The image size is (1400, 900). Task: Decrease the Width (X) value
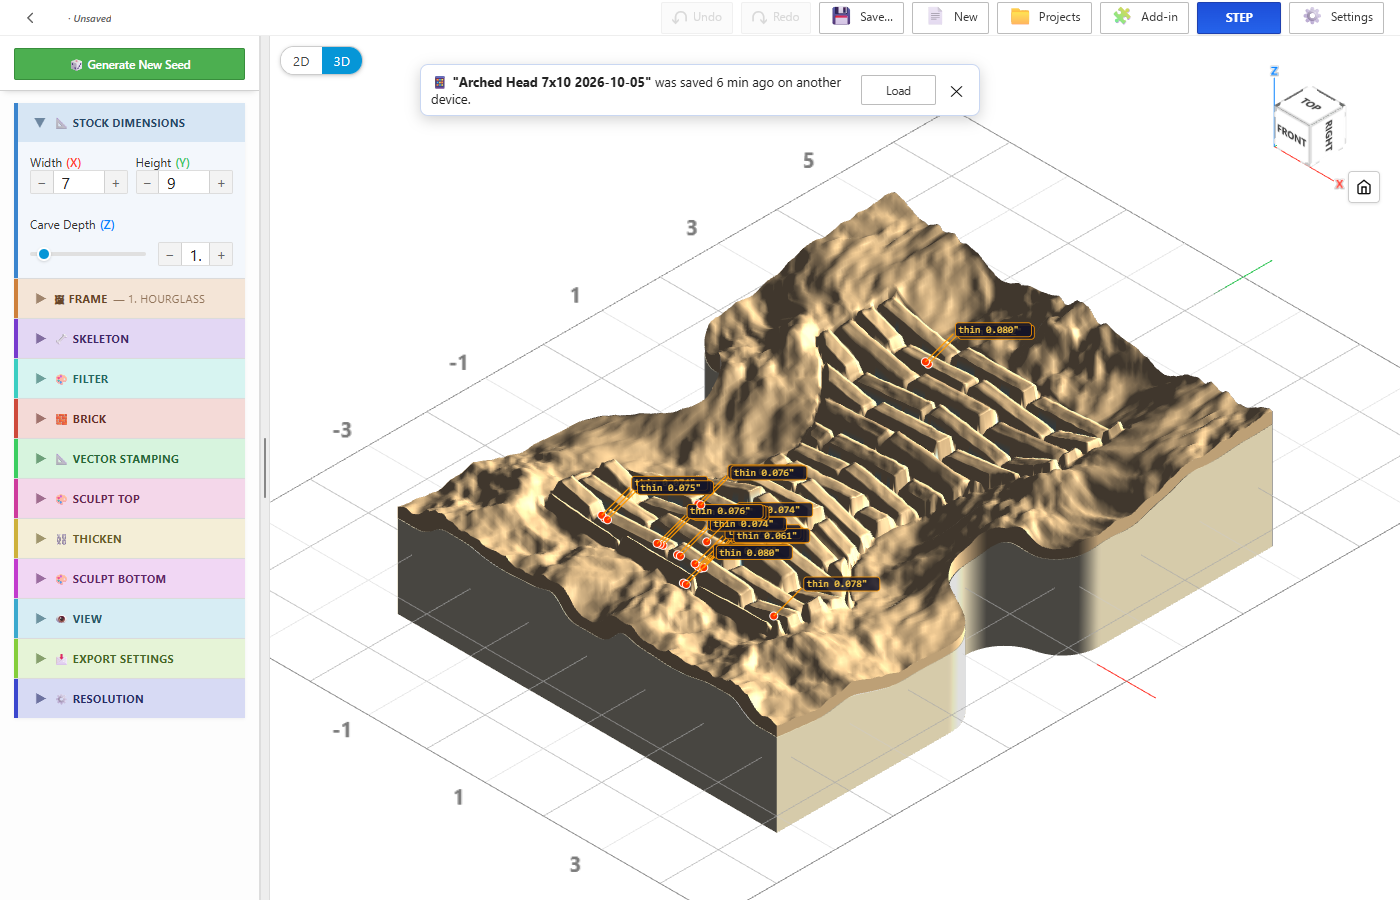41,183
